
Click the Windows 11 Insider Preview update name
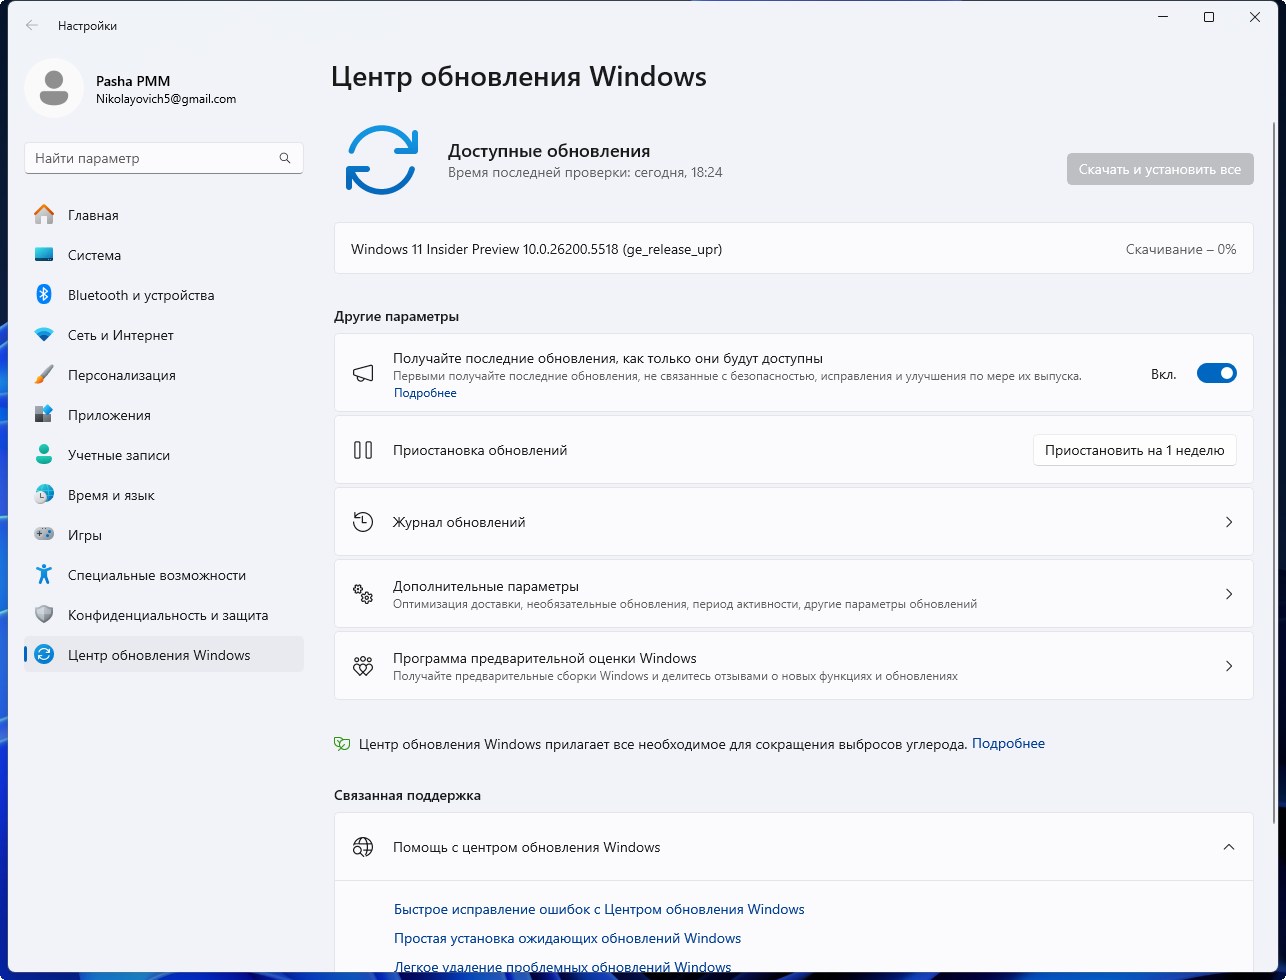(536, 249)
